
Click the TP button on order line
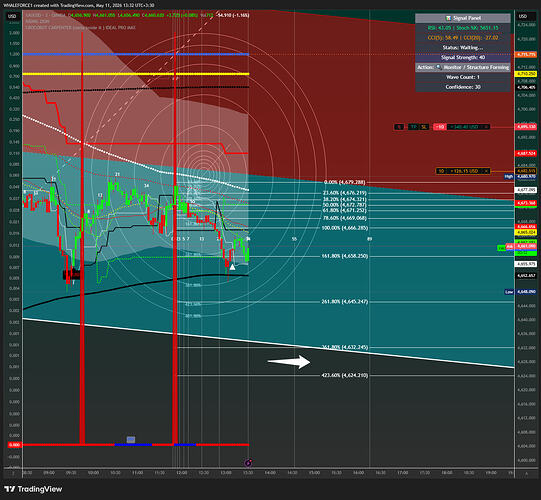413,127
